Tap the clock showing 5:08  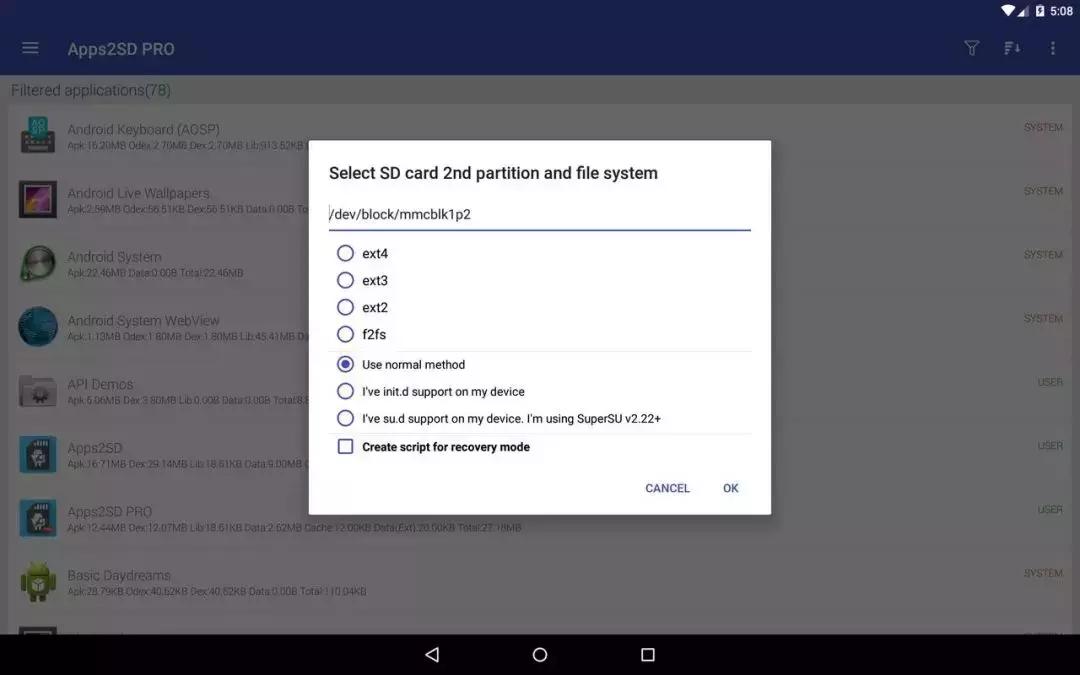1061,10
